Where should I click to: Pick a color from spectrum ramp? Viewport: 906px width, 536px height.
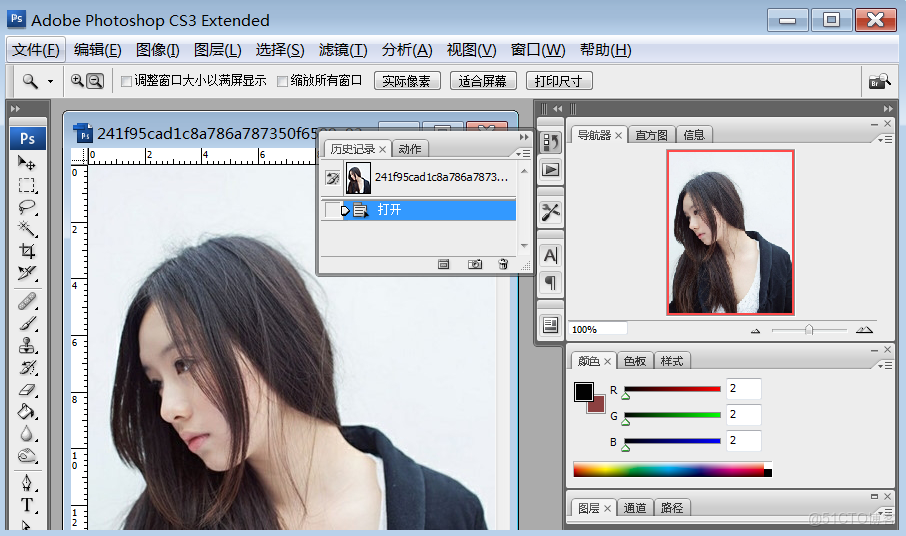tap(672, 469)
